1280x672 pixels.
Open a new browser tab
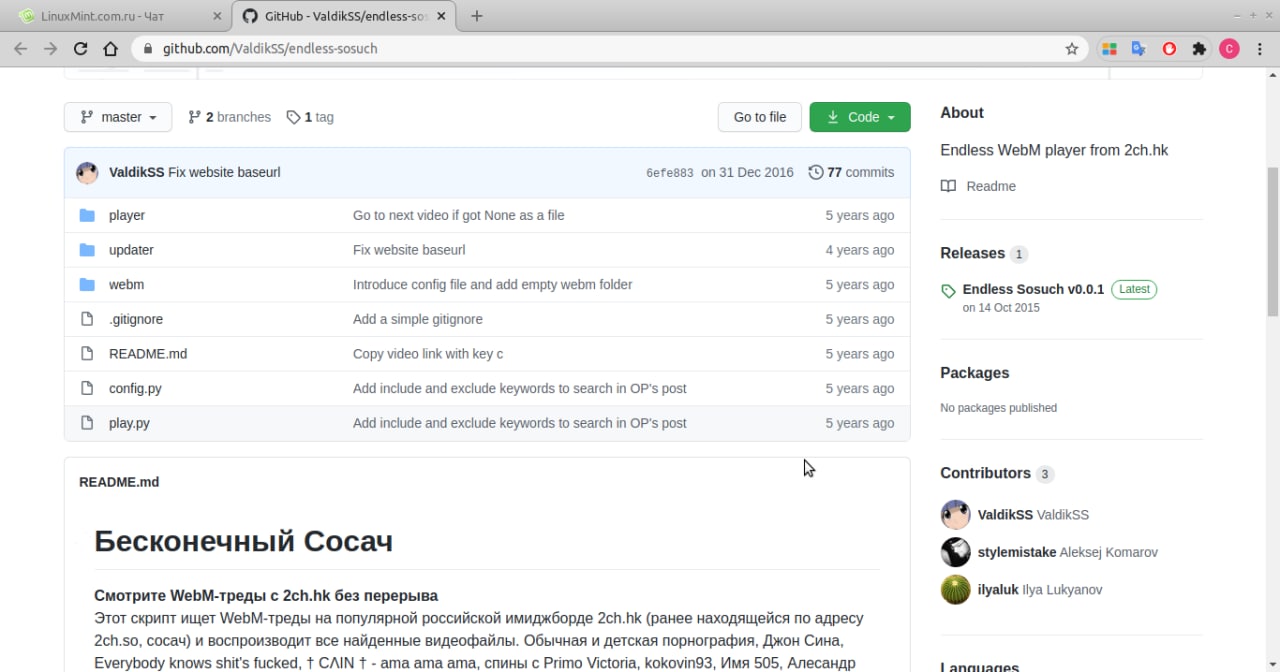click(x=477, y=16)
